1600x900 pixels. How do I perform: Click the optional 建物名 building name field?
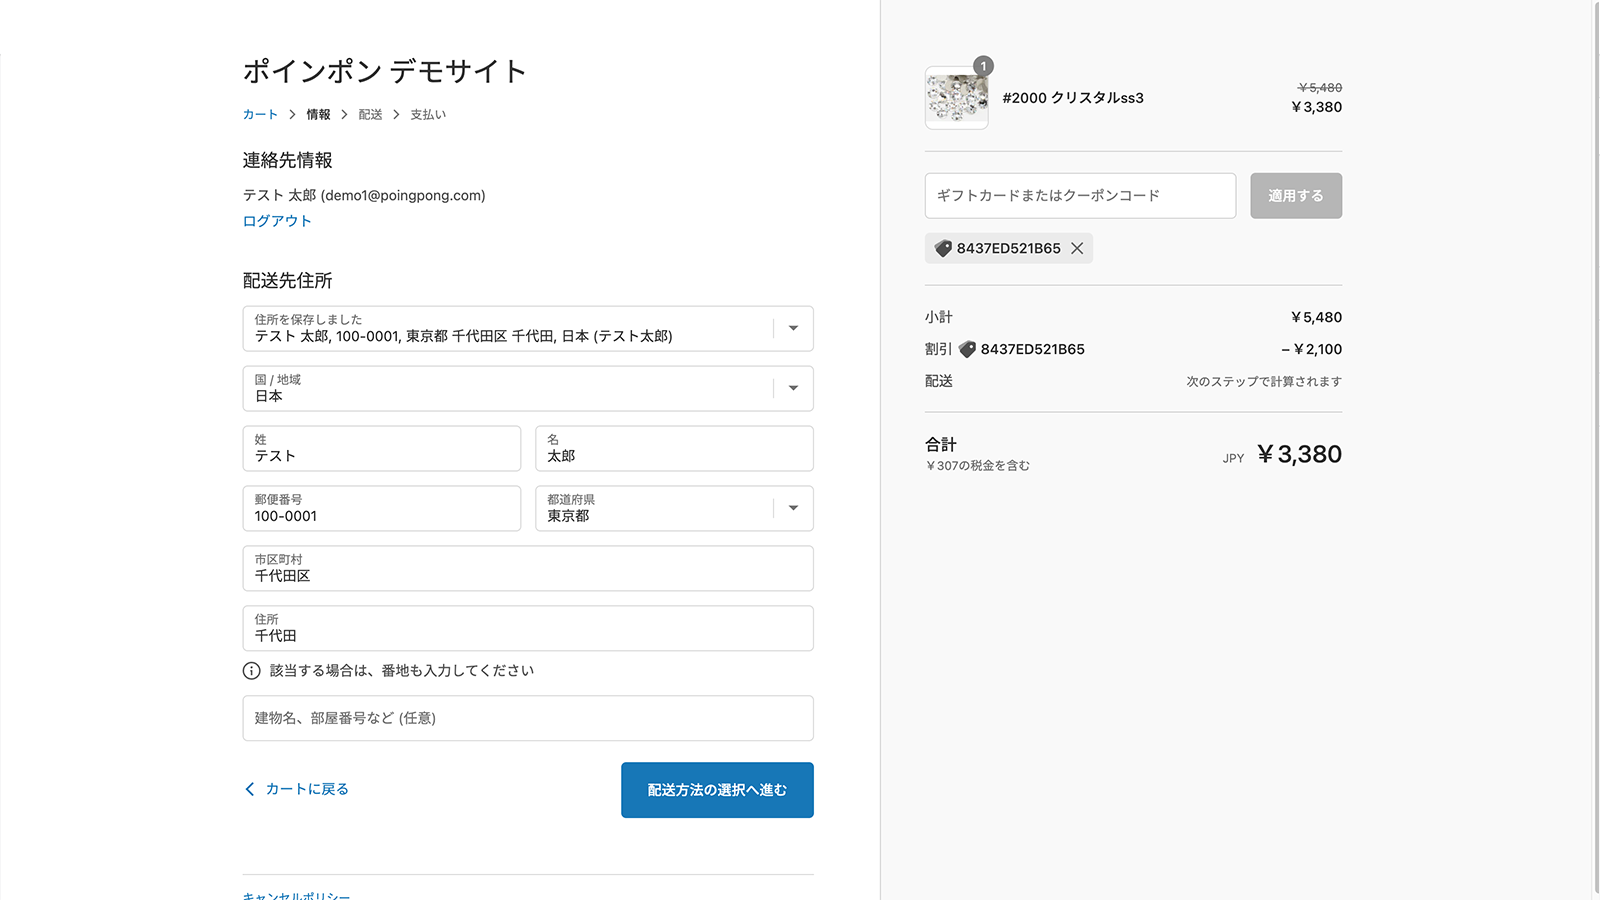click(x=527, y=718)
